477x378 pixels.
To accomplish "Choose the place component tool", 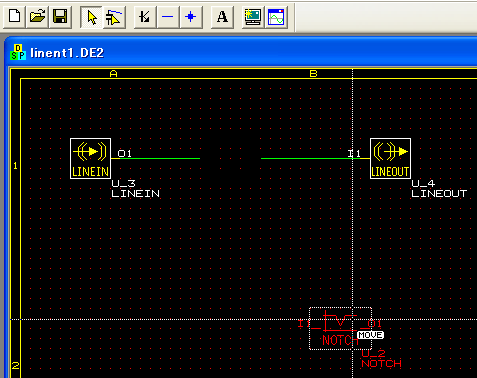I will click(x=145, y=17).
